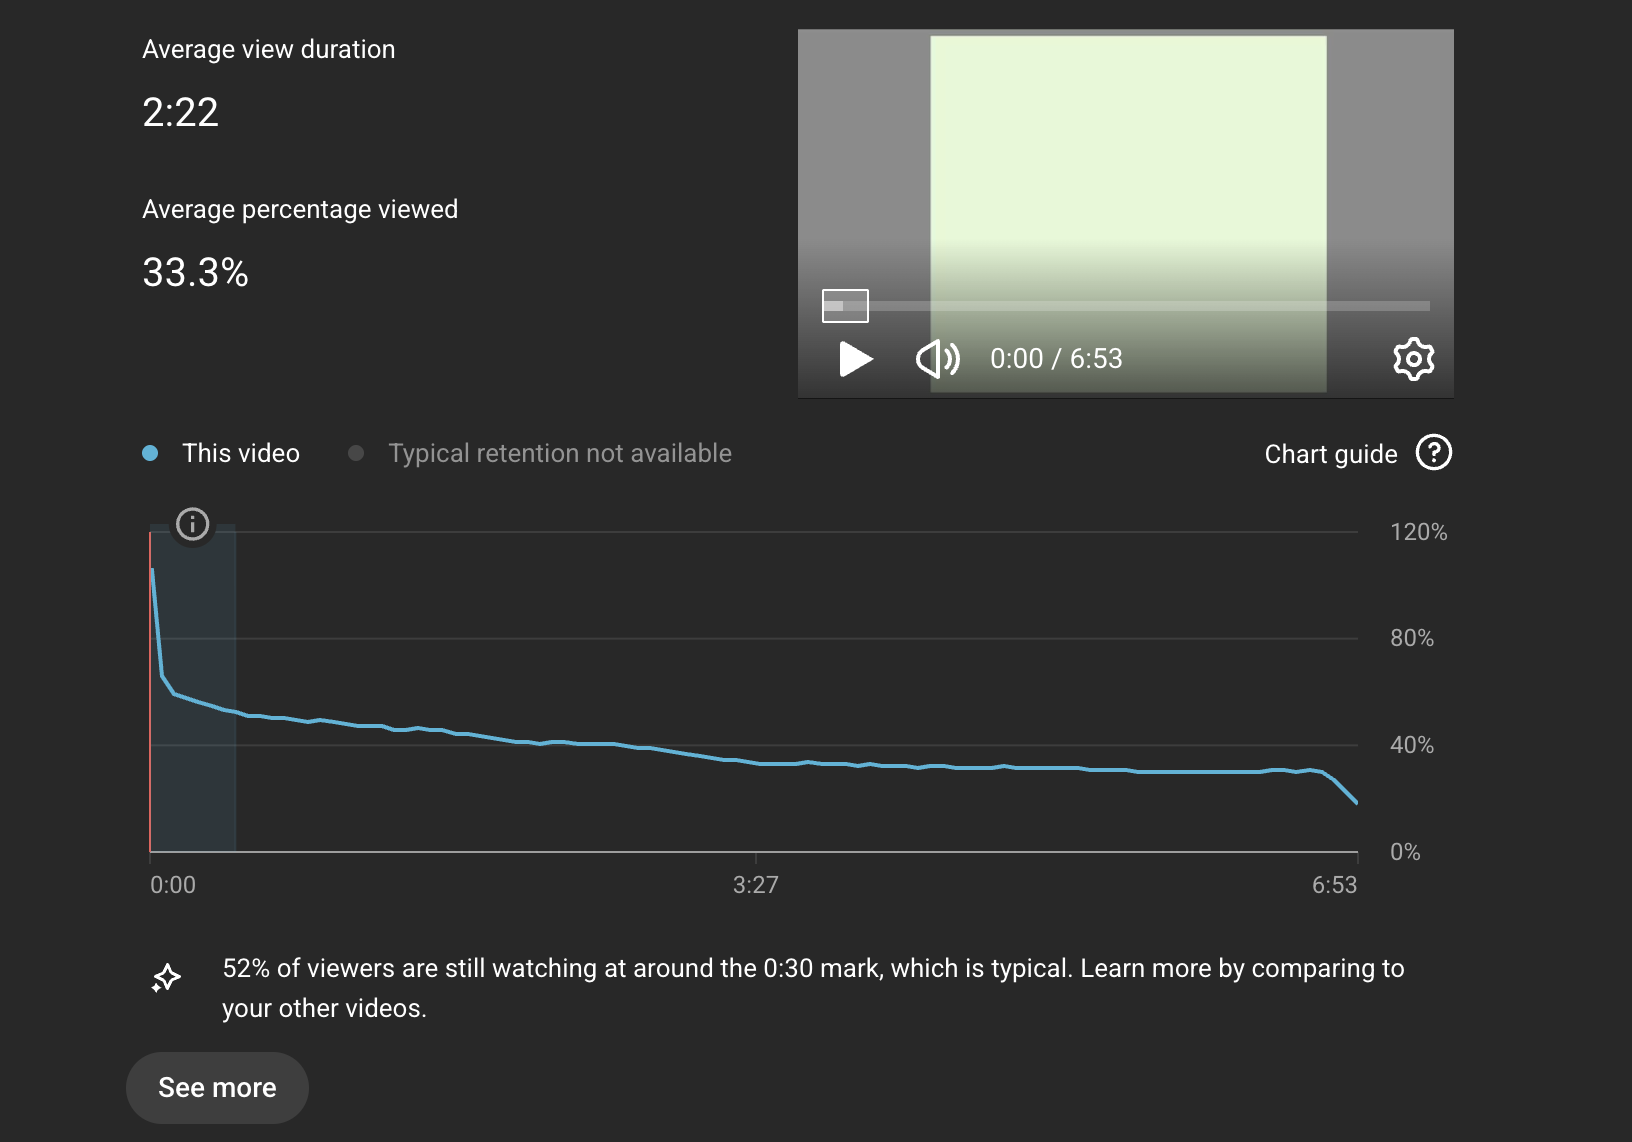1632x1142 pixels.
Task: Click the Play button on the video player
Action: click(855, 358)
